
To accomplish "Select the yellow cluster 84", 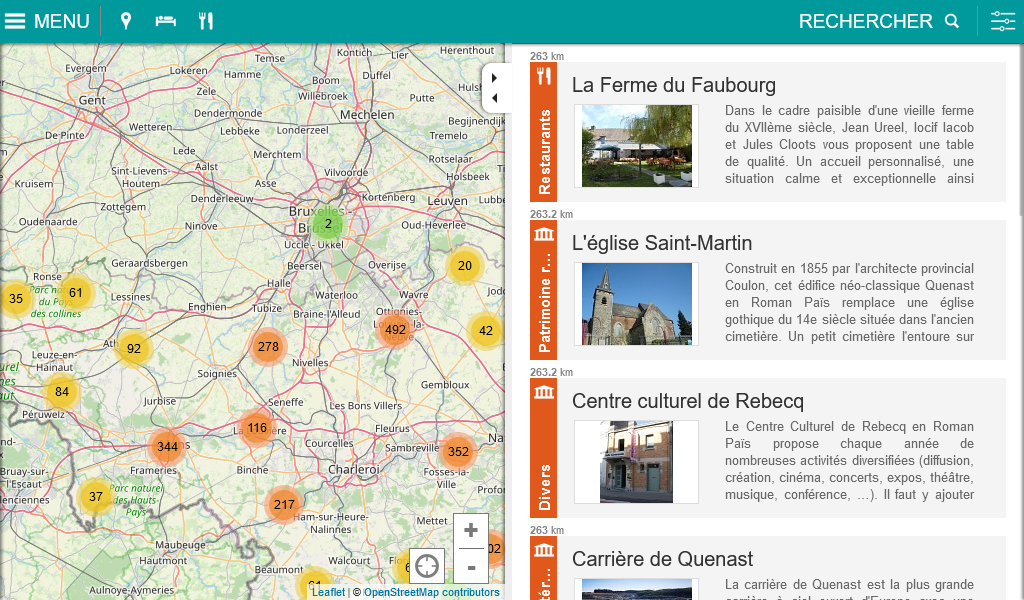I will point(62,392).
